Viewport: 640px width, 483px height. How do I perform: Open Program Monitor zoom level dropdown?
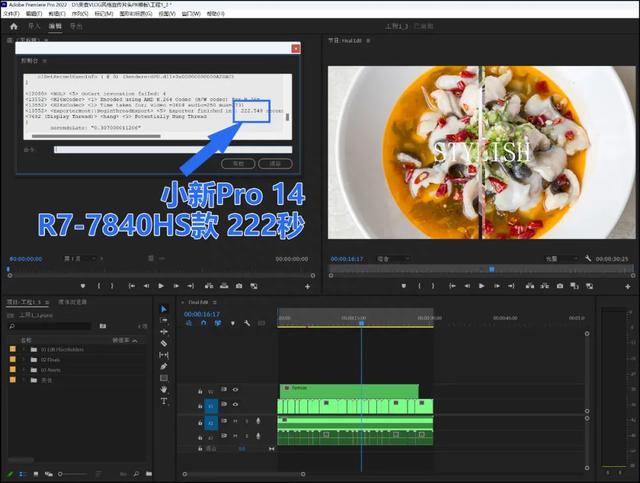393,259
